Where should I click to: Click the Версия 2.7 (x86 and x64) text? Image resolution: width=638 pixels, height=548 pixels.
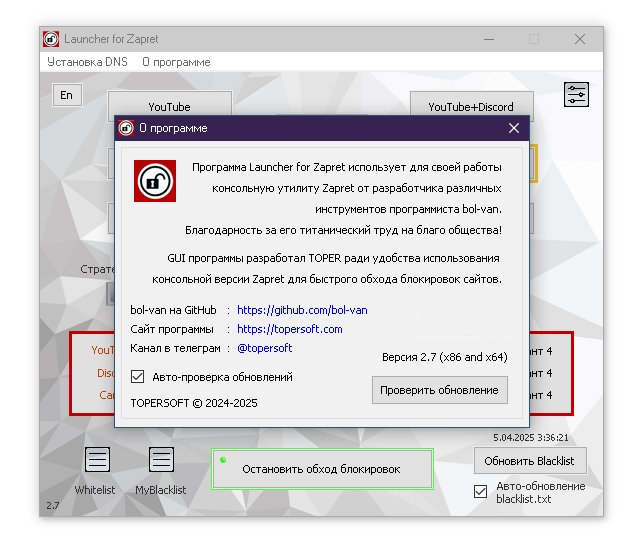445,357
